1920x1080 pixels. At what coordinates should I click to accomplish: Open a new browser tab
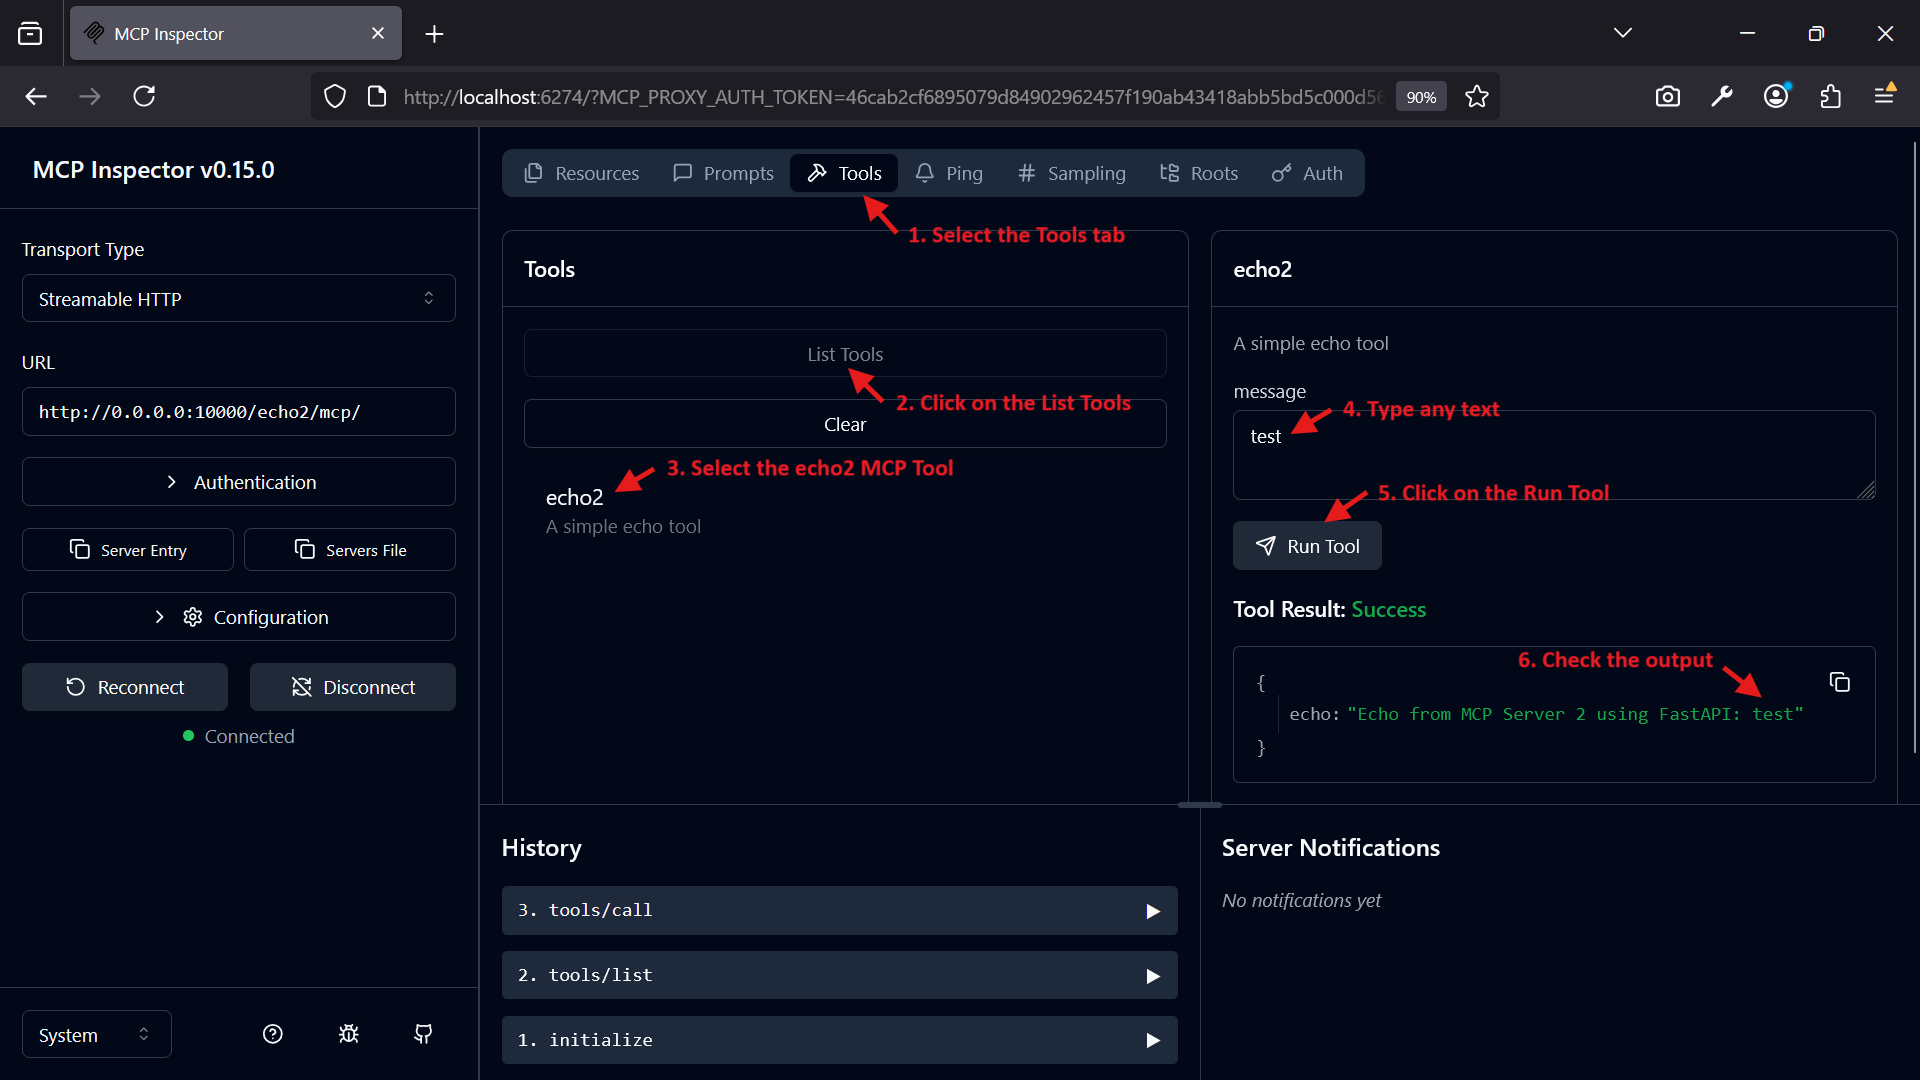434,34
